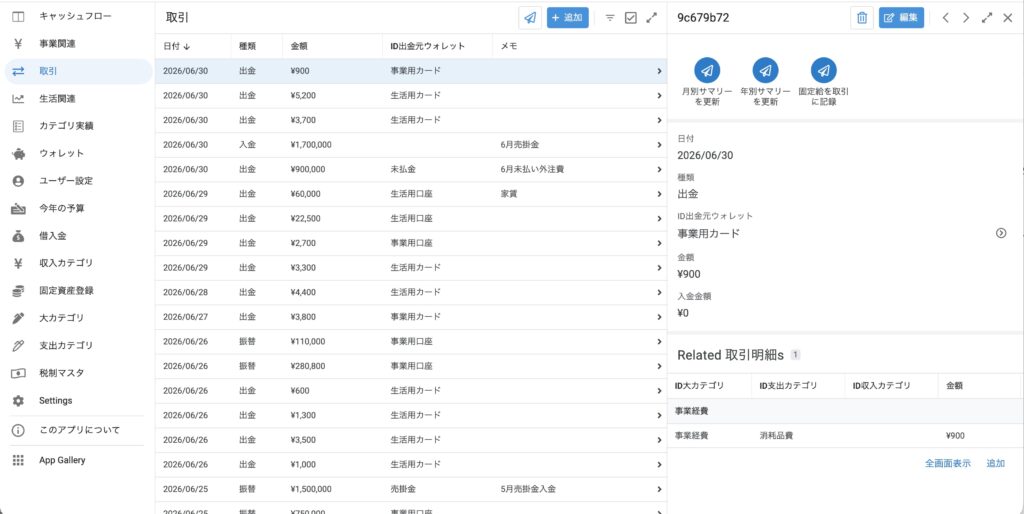Image resolution: width=1024 pixels, height=514 pixels.
Task: Select the ¥3,700 生活用カード row
Action: (411, 120)
